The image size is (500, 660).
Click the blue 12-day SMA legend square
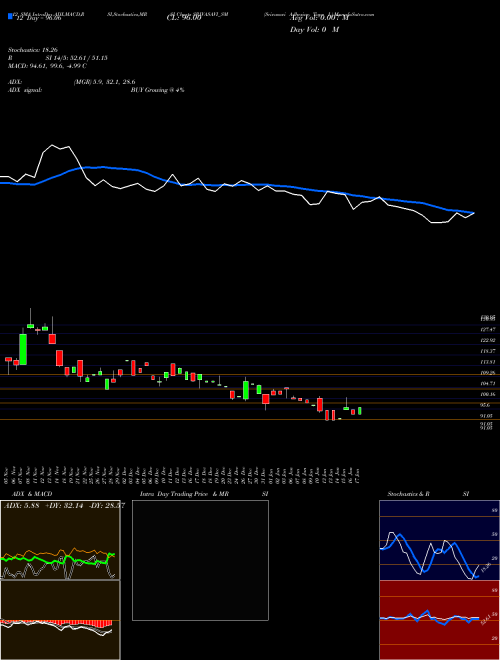[x=10, y=17]
